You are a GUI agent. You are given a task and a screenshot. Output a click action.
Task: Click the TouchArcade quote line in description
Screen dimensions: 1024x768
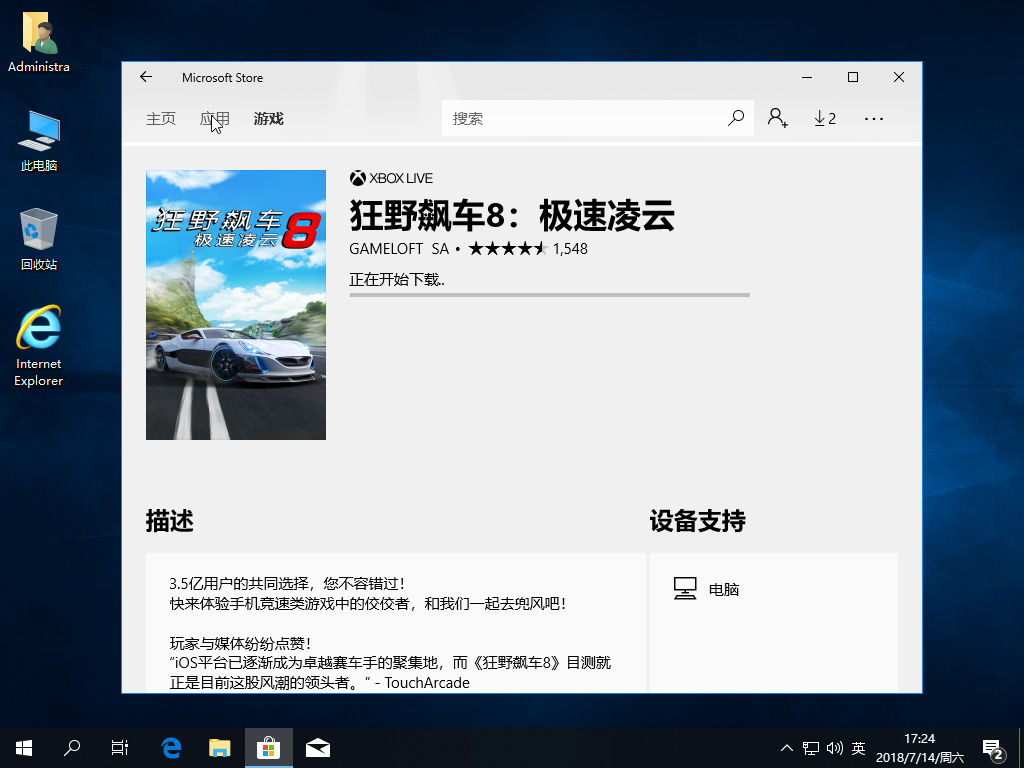click(319, 682)
